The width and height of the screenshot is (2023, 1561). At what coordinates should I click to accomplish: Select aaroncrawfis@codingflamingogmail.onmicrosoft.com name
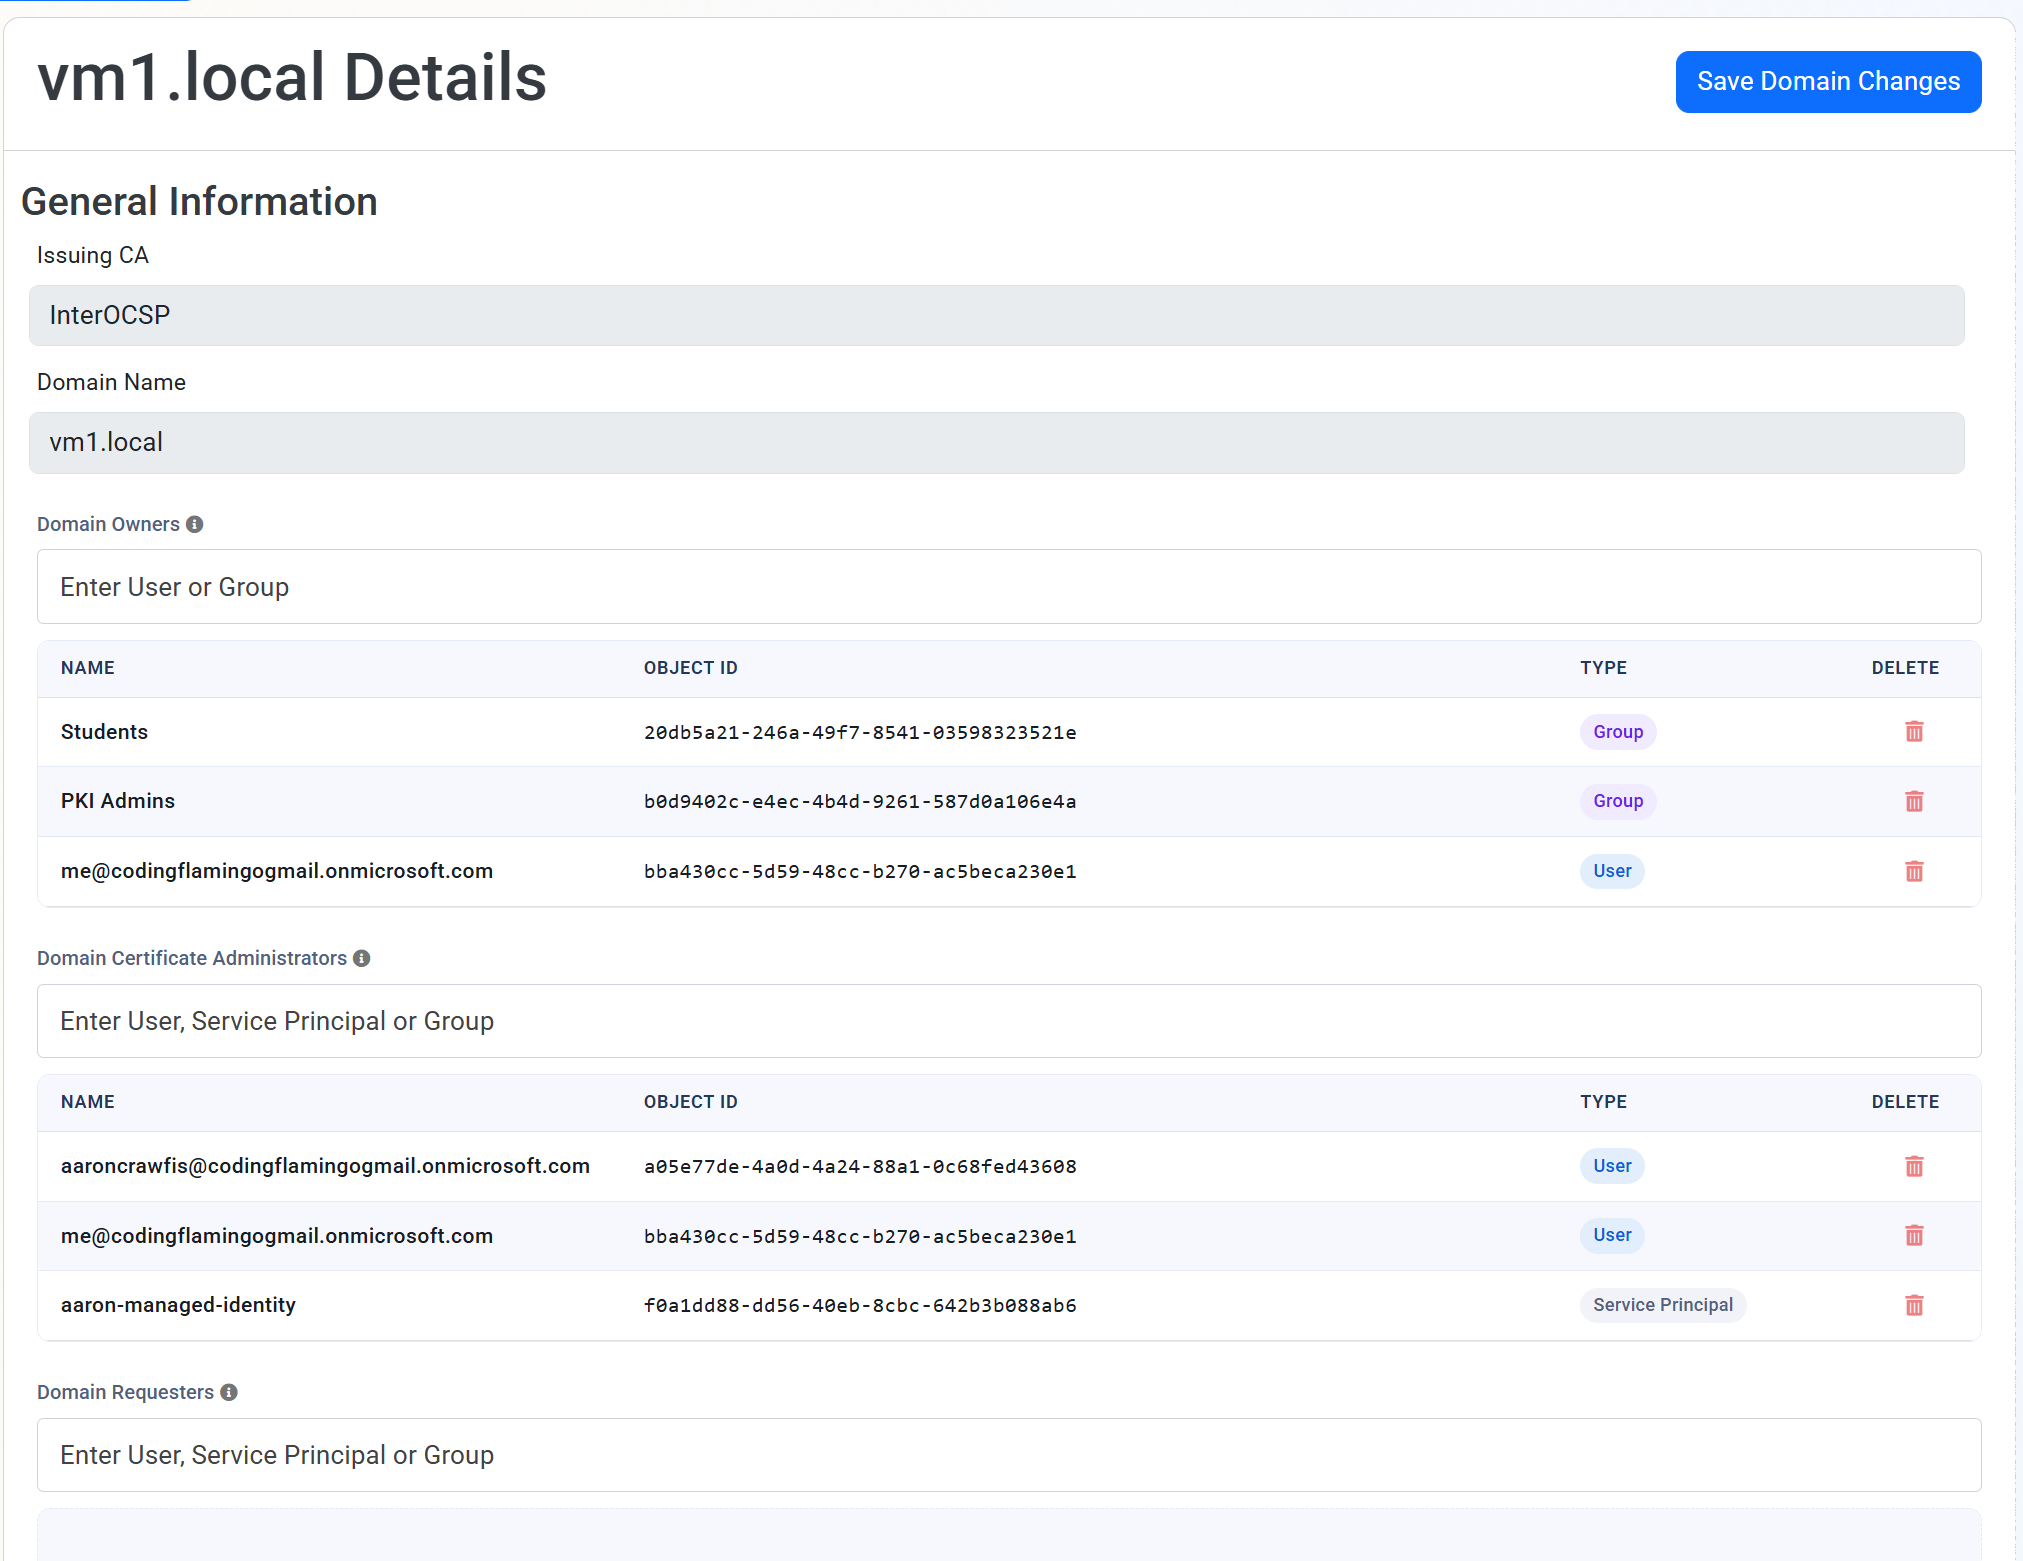coord(325,1166)
